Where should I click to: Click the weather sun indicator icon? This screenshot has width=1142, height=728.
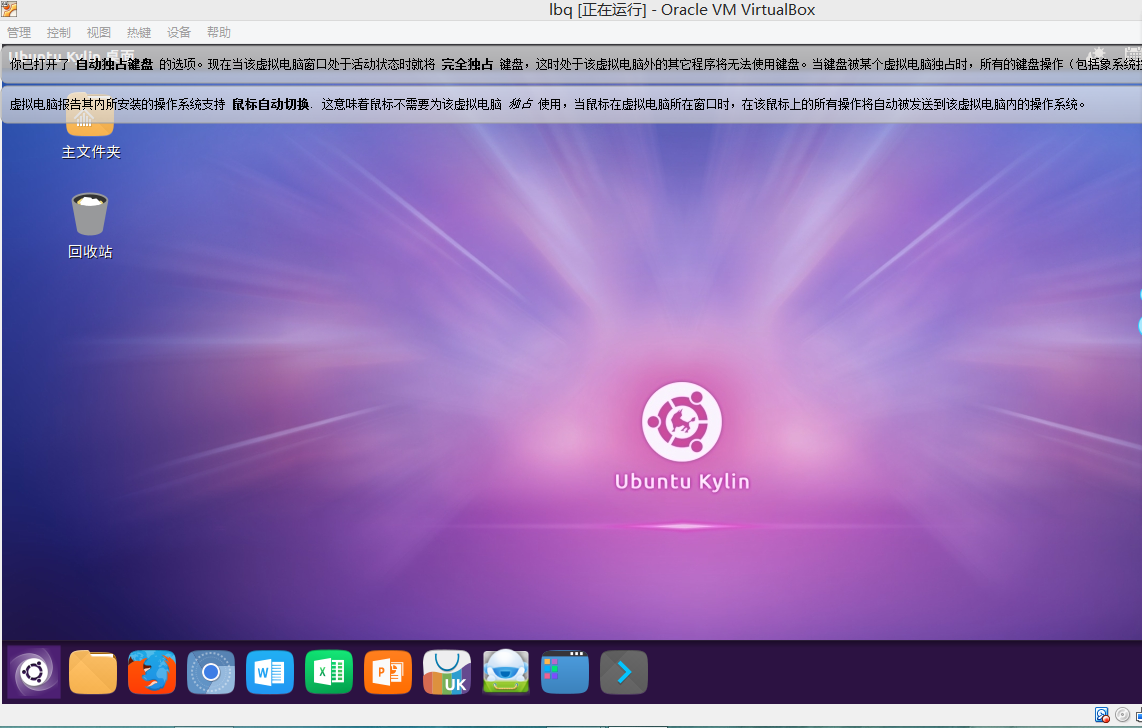pos(1096,55)
